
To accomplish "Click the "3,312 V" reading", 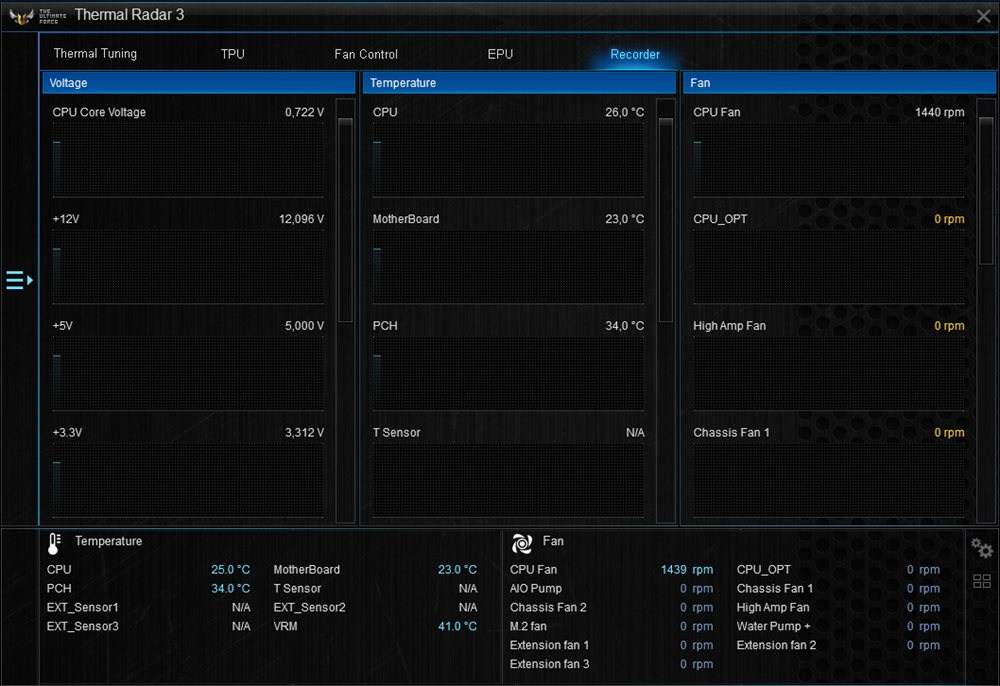I will [304, 432].
